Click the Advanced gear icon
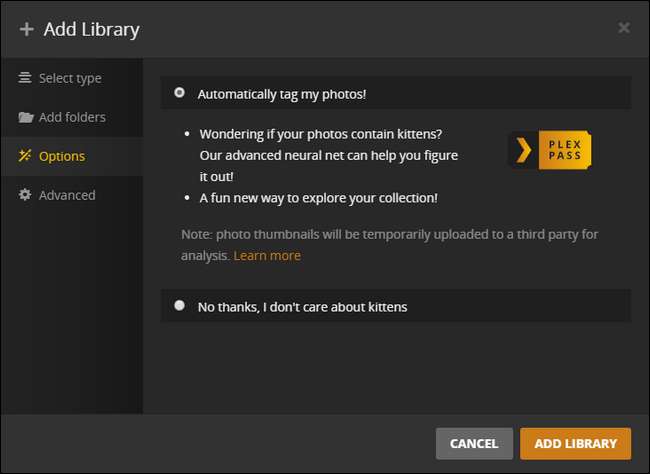 pos(25,195)
